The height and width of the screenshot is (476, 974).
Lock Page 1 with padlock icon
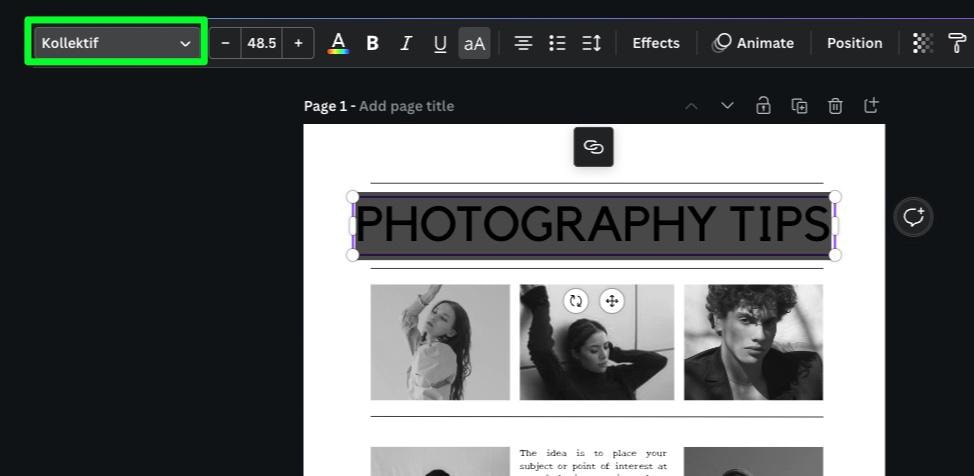[x=763, y=106]
